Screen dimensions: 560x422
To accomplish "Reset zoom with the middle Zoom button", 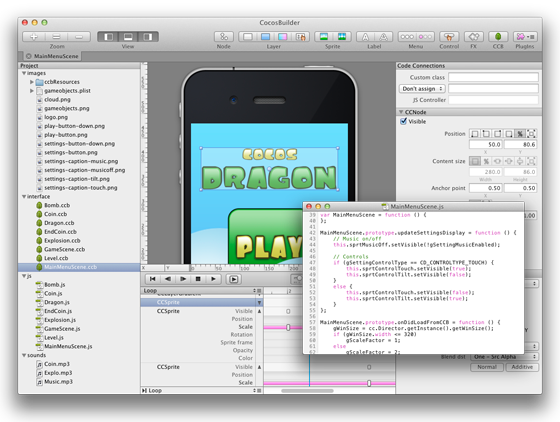I will coord(56,36).
